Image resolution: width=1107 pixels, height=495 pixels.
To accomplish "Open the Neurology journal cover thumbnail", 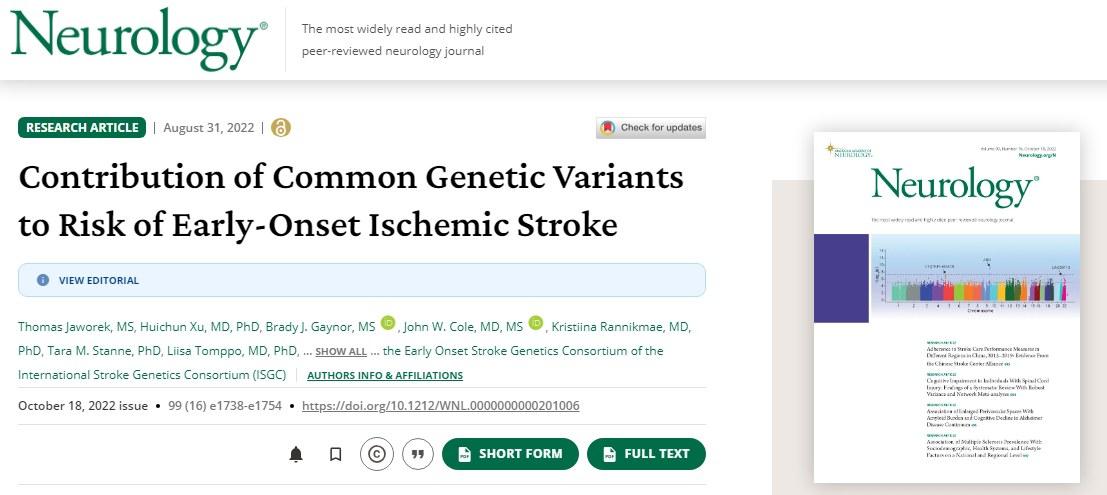I will 946,307.
